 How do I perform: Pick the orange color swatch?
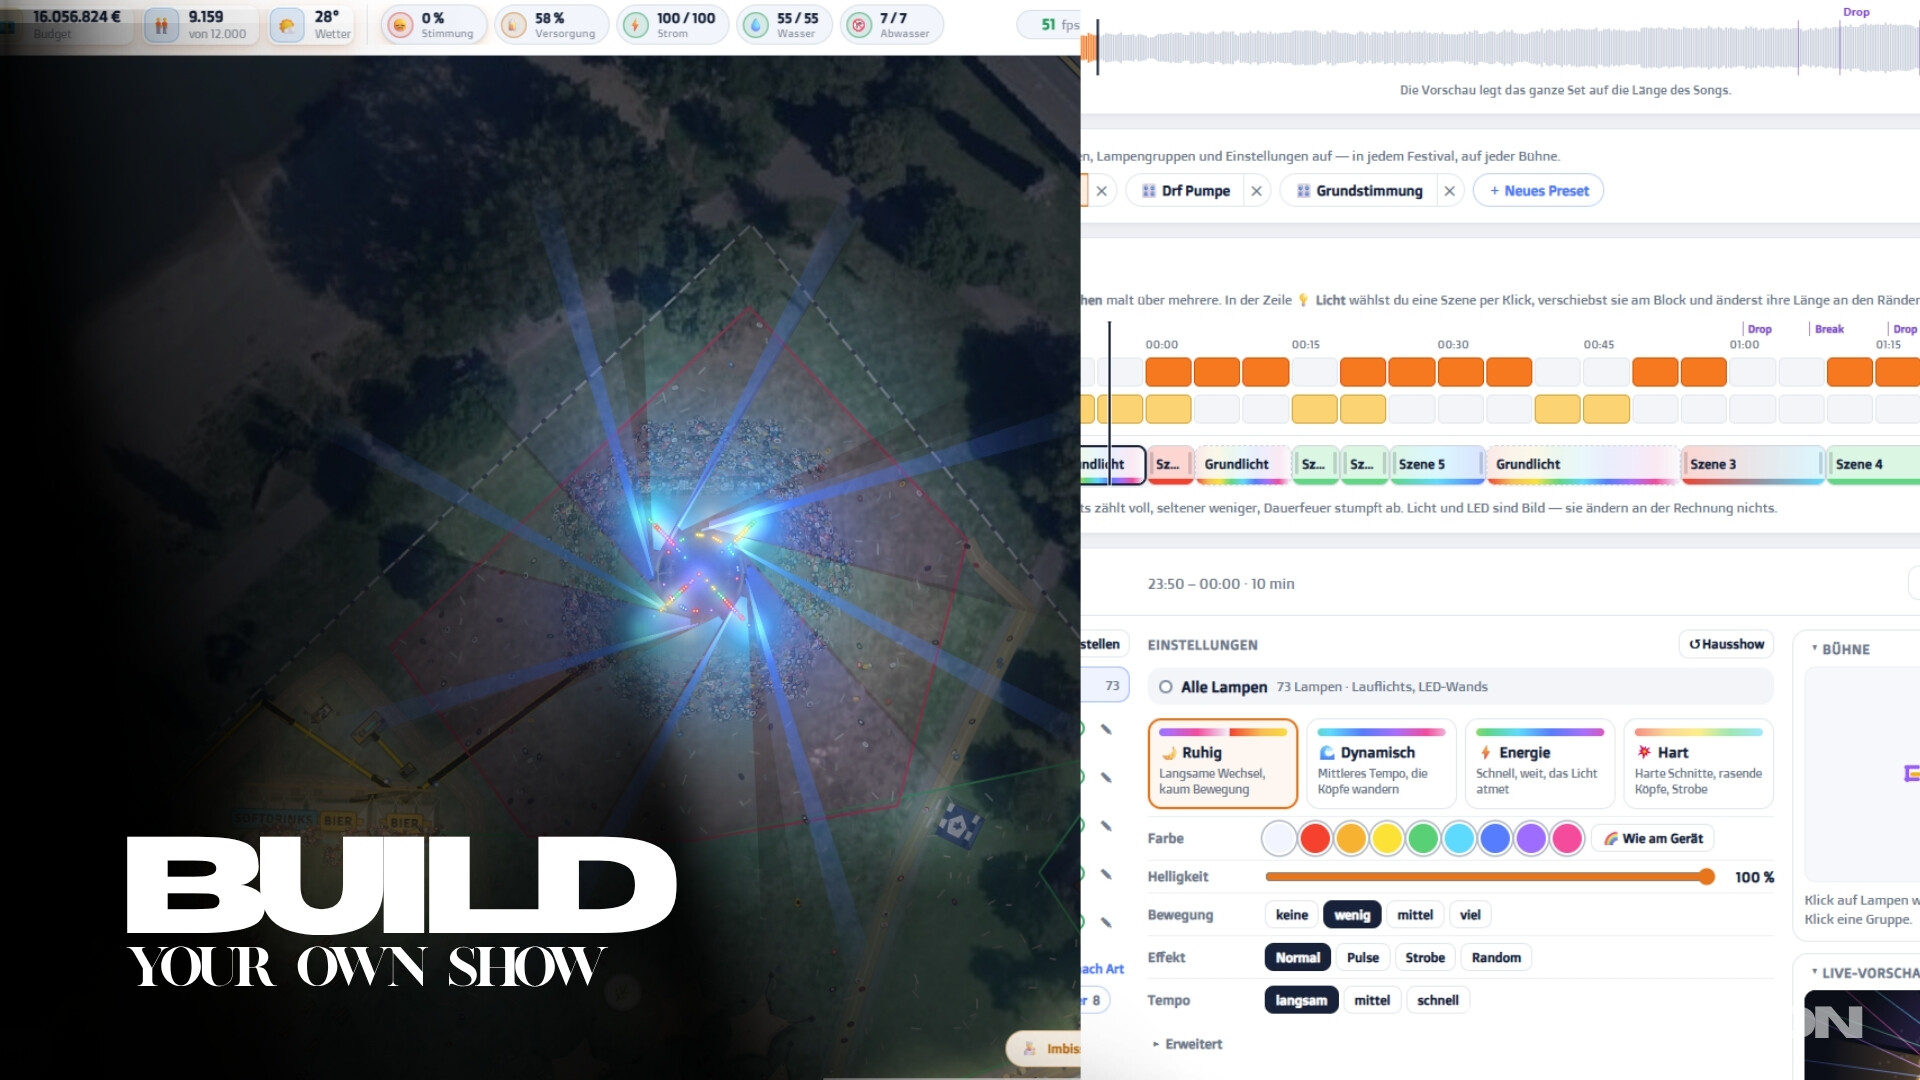(x=1351, y=838)
